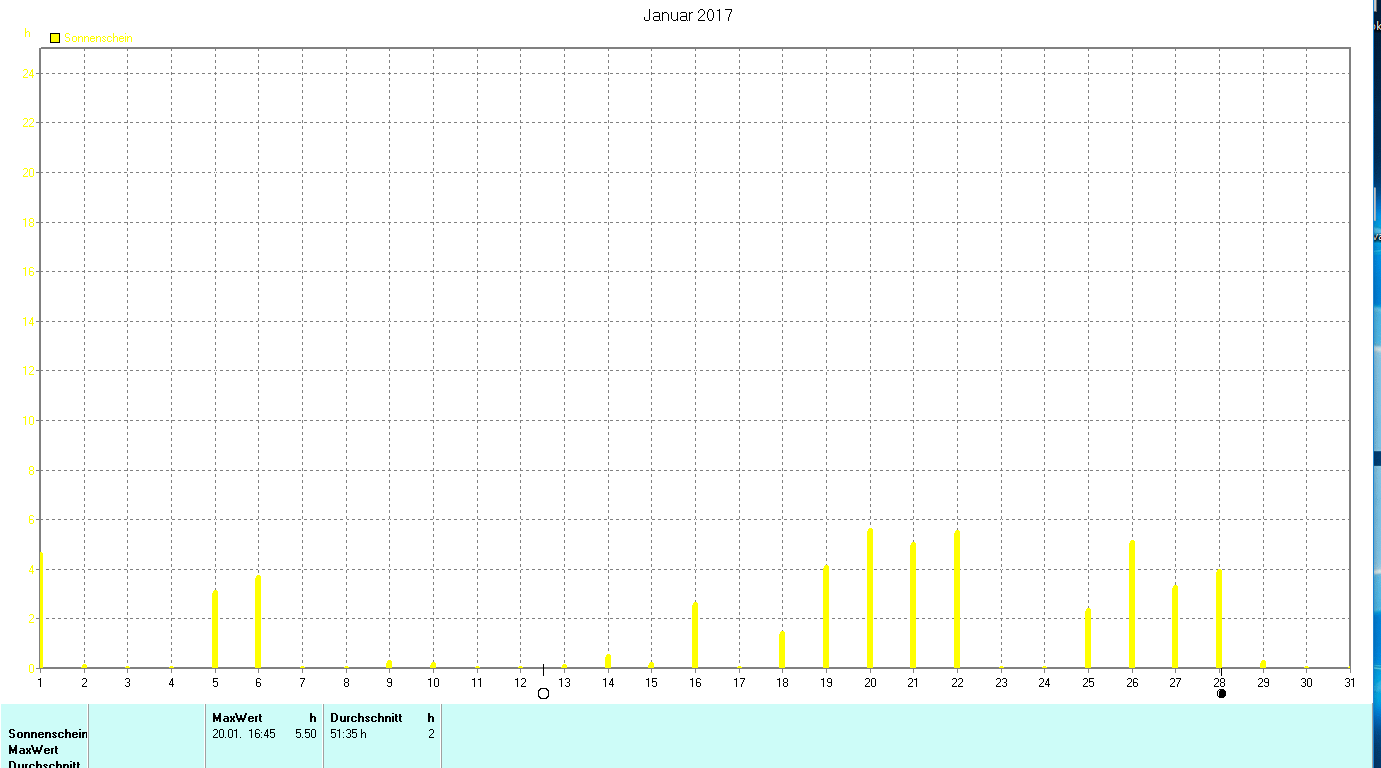Screen dimensions: 1381x768
Task: Click the x-axis label '10'
Action: [433, 683]
